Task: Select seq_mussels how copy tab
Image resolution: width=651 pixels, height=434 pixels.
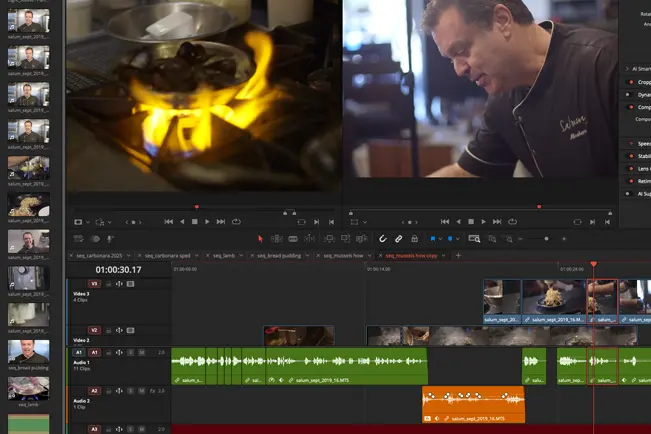Action: click(411, 255)
